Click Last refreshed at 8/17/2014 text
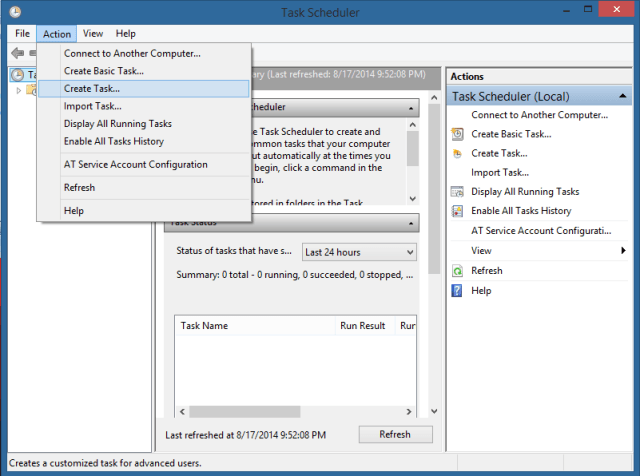640x476 pixels. point(245,435)
